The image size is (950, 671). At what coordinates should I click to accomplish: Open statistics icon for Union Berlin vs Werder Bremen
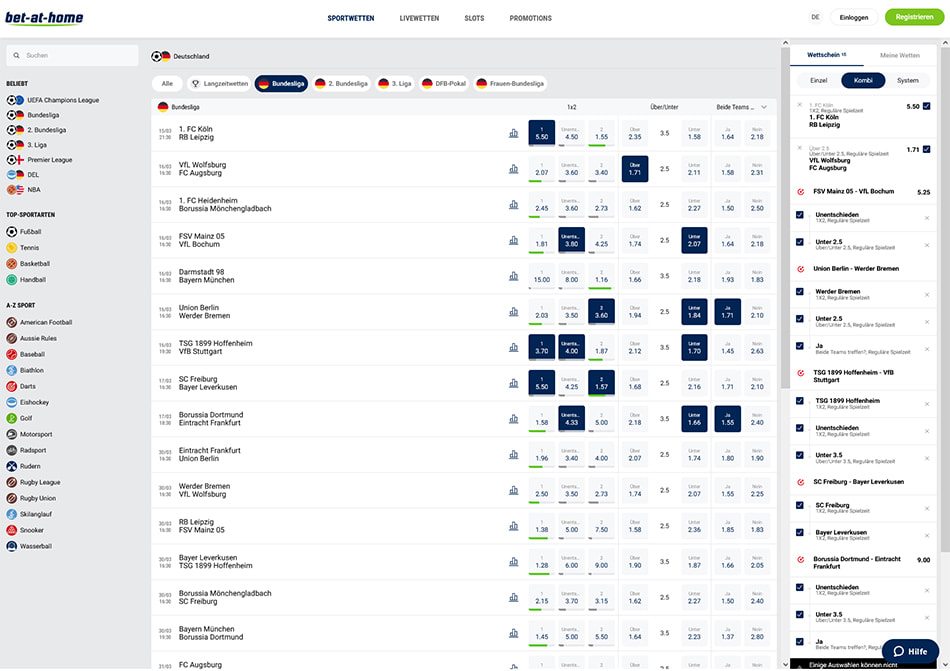(513, 312)
